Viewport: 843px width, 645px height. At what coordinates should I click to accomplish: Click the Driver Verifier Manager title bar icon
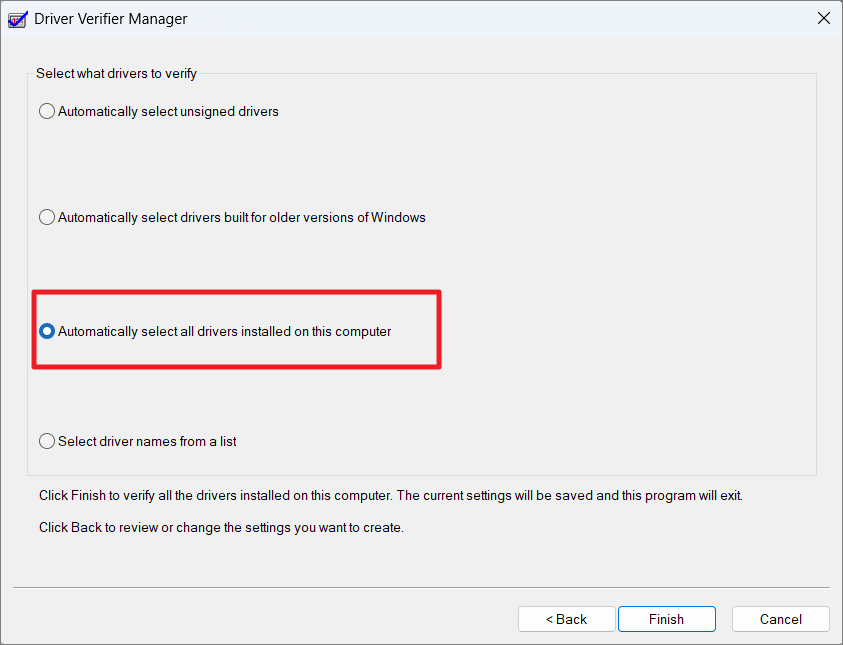pyautogui.click(x=17, y=19)
